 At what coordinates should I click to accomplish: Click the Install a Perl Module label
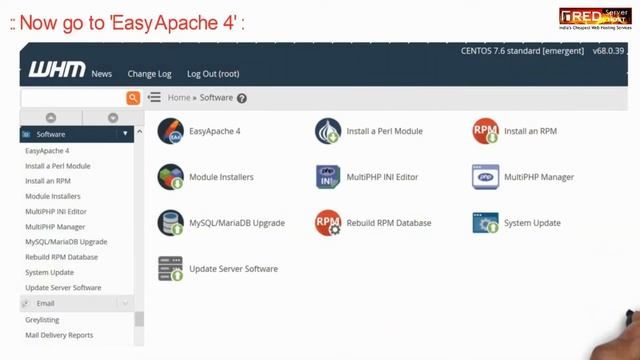(384, 131)
